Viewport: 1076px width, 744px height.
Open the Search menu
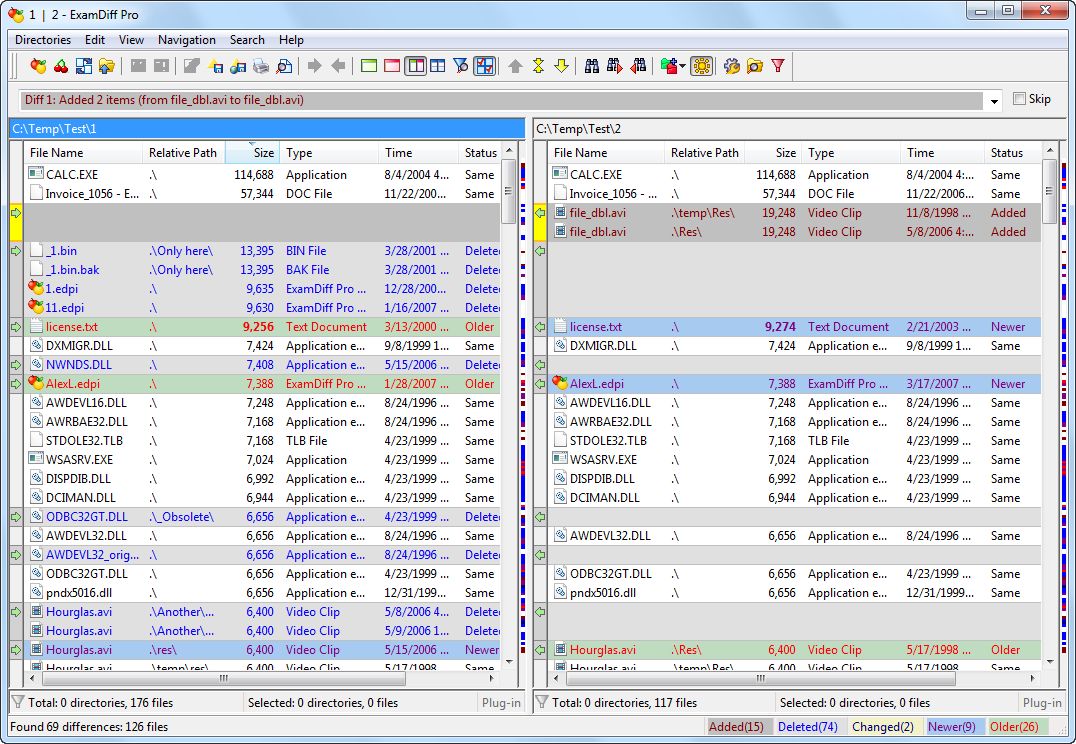click(247, 40)
